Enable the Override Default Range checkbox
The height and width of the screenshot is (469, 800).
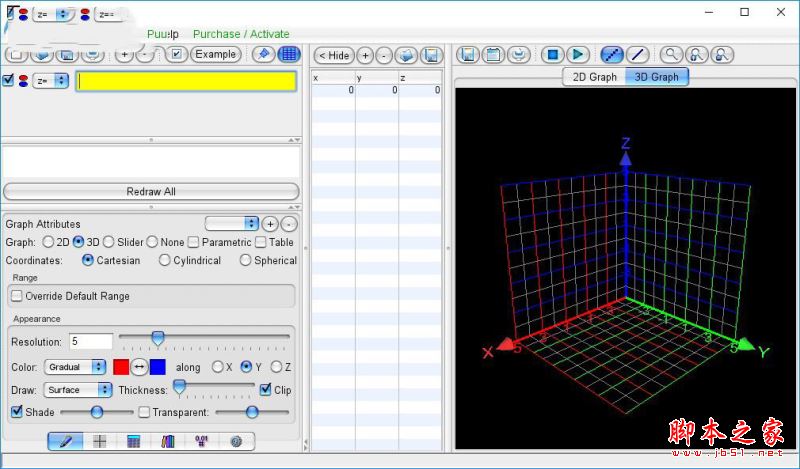(x=17, y=296)
